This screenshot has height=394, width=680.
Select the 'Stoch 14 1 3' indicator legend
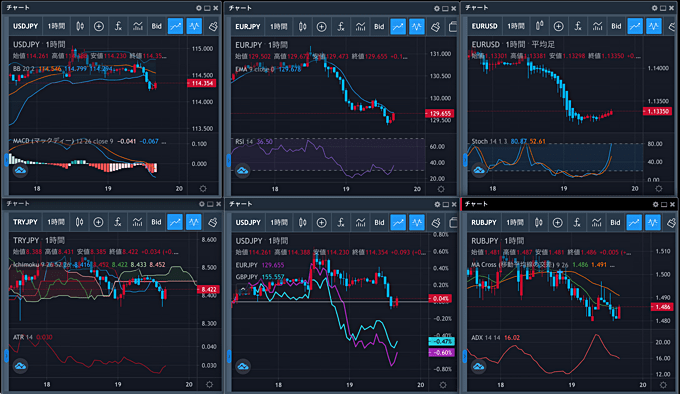490,141
